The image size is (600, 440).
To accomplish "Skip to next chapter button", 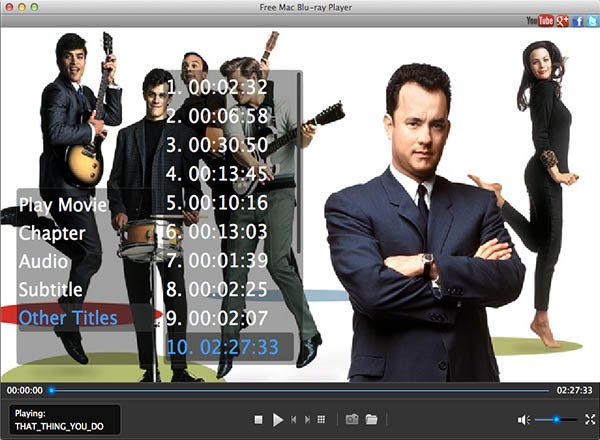I will 307,420.
